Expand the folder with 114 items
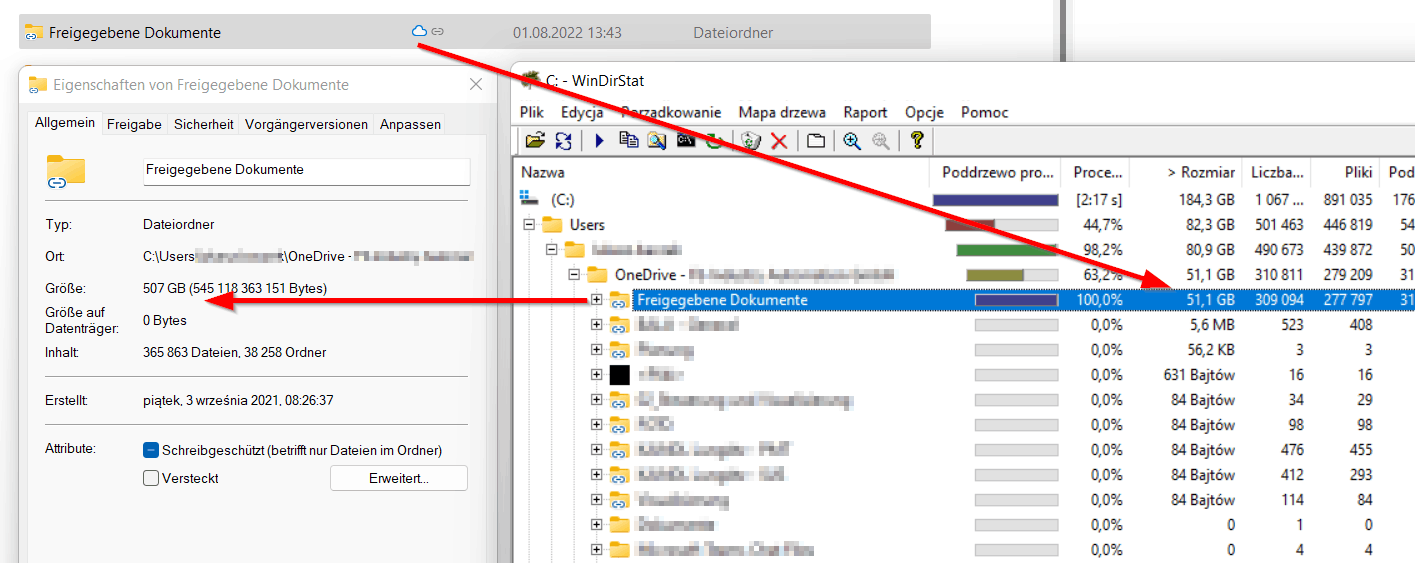The height and width of the screenshot is (563, 1415). click(597, 499)
